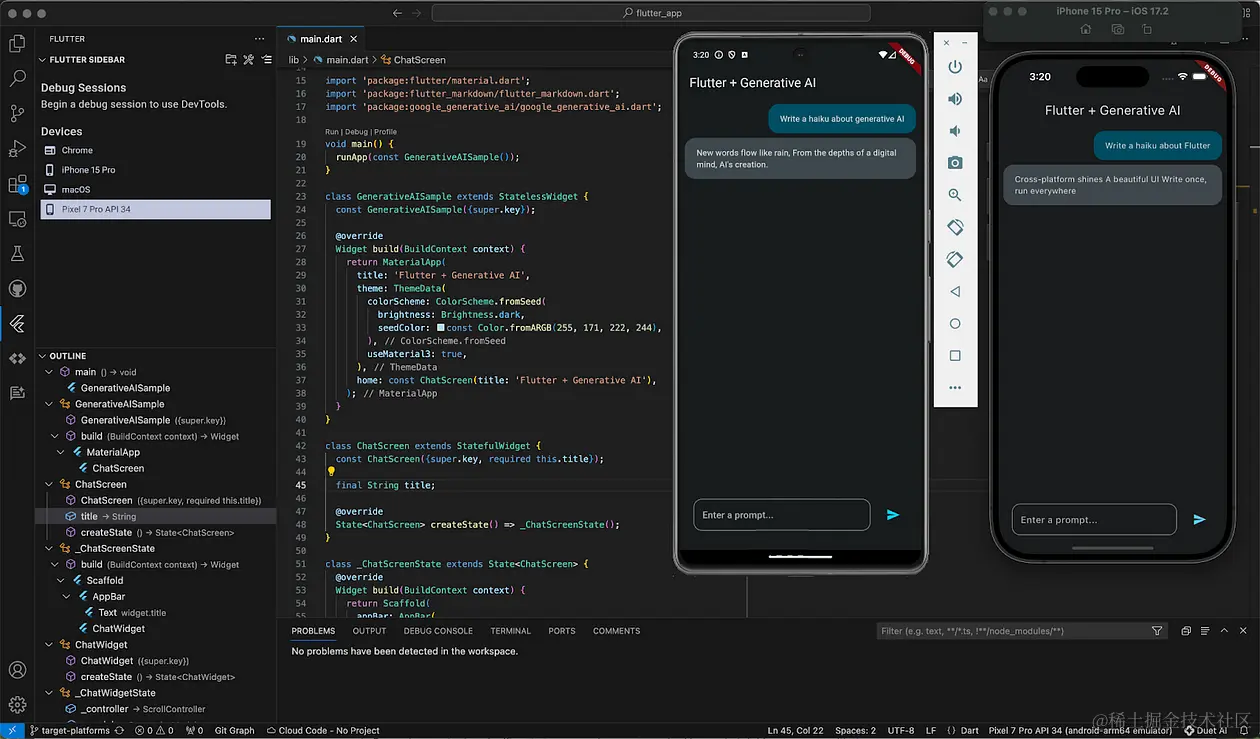Open the Run and Debug view
This screenshot has height=739, width=1260.
click(17, 148)
